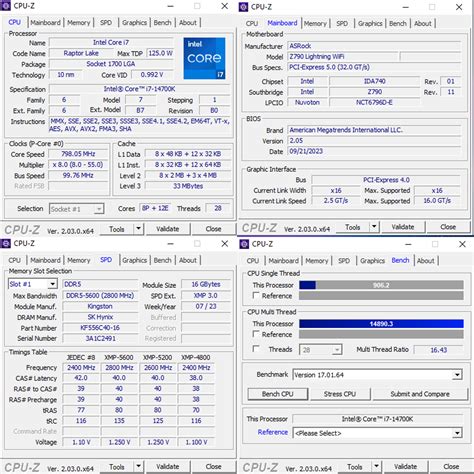Click CPU-Z app icon in top-left window title
Image resolution: width=474 pixels, height=474 pixels.
6,6
